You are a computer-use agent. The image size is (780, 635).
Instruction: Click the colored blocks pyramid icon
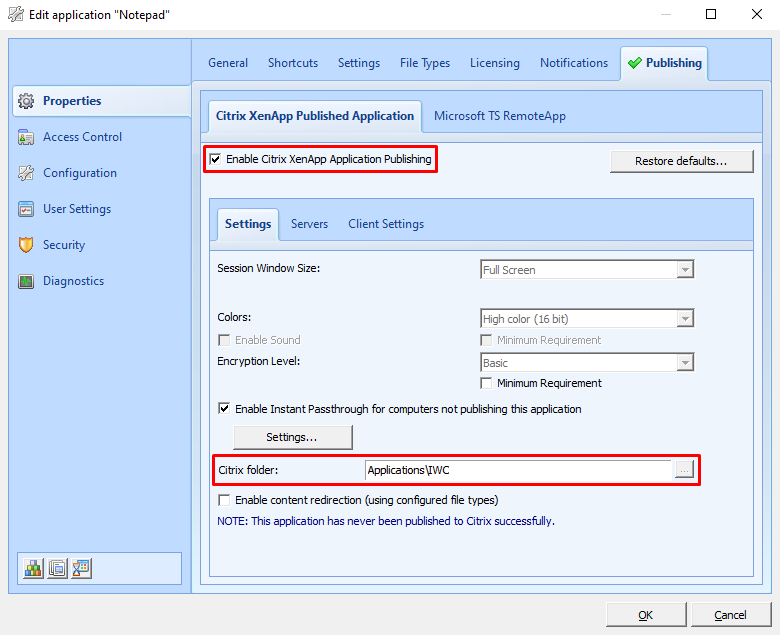click(x=33, y=568)
